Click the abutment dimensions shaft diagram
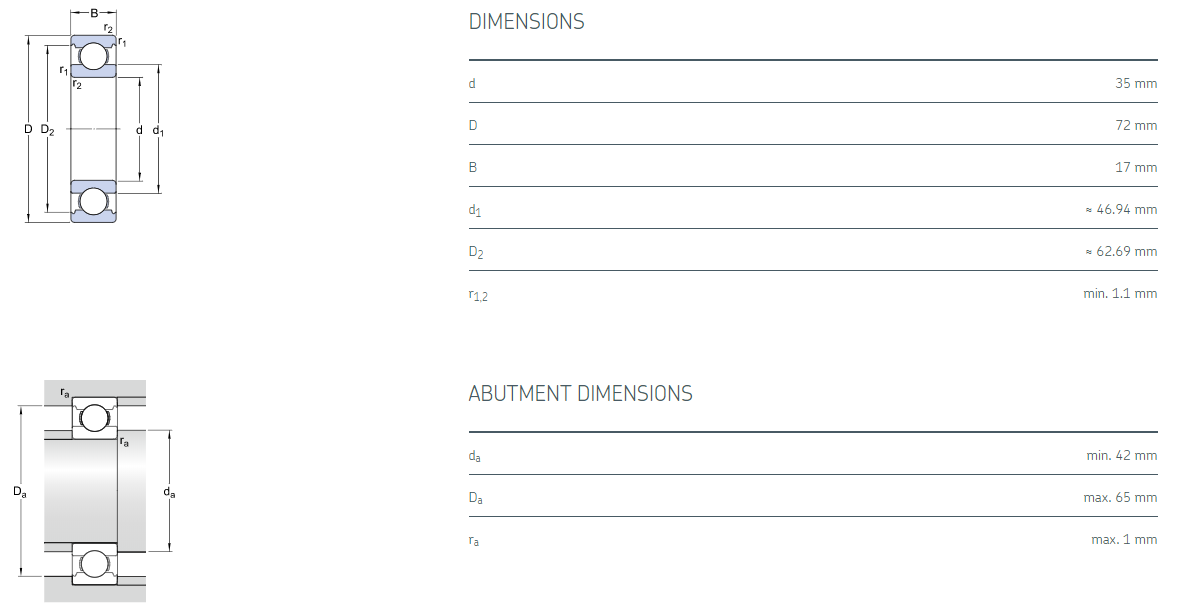Viewport: 1185px width, 613px height. pyautogui.click(x=95, y=491)
